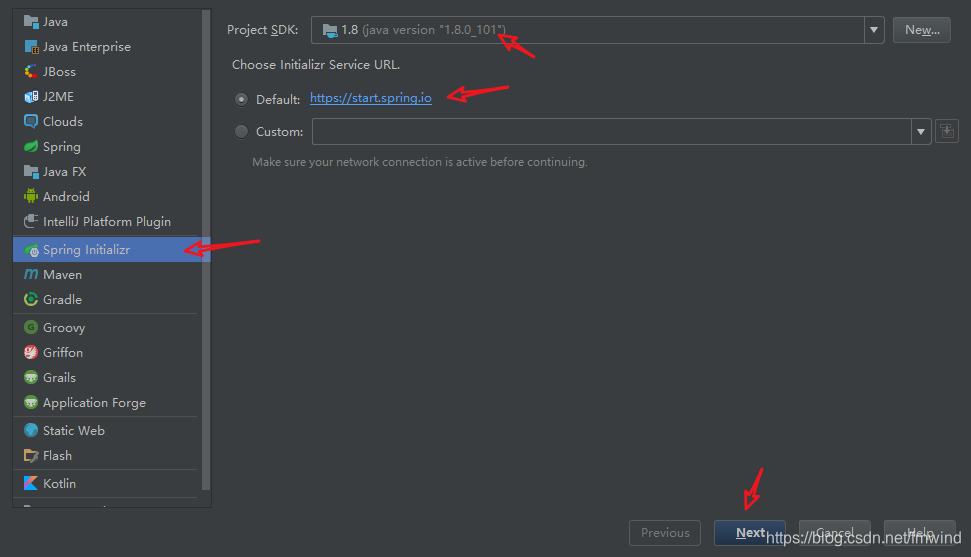971x557 pixels.
Task: Click the IntelliJ Platform Plugin icon
Action: (31, 221)
